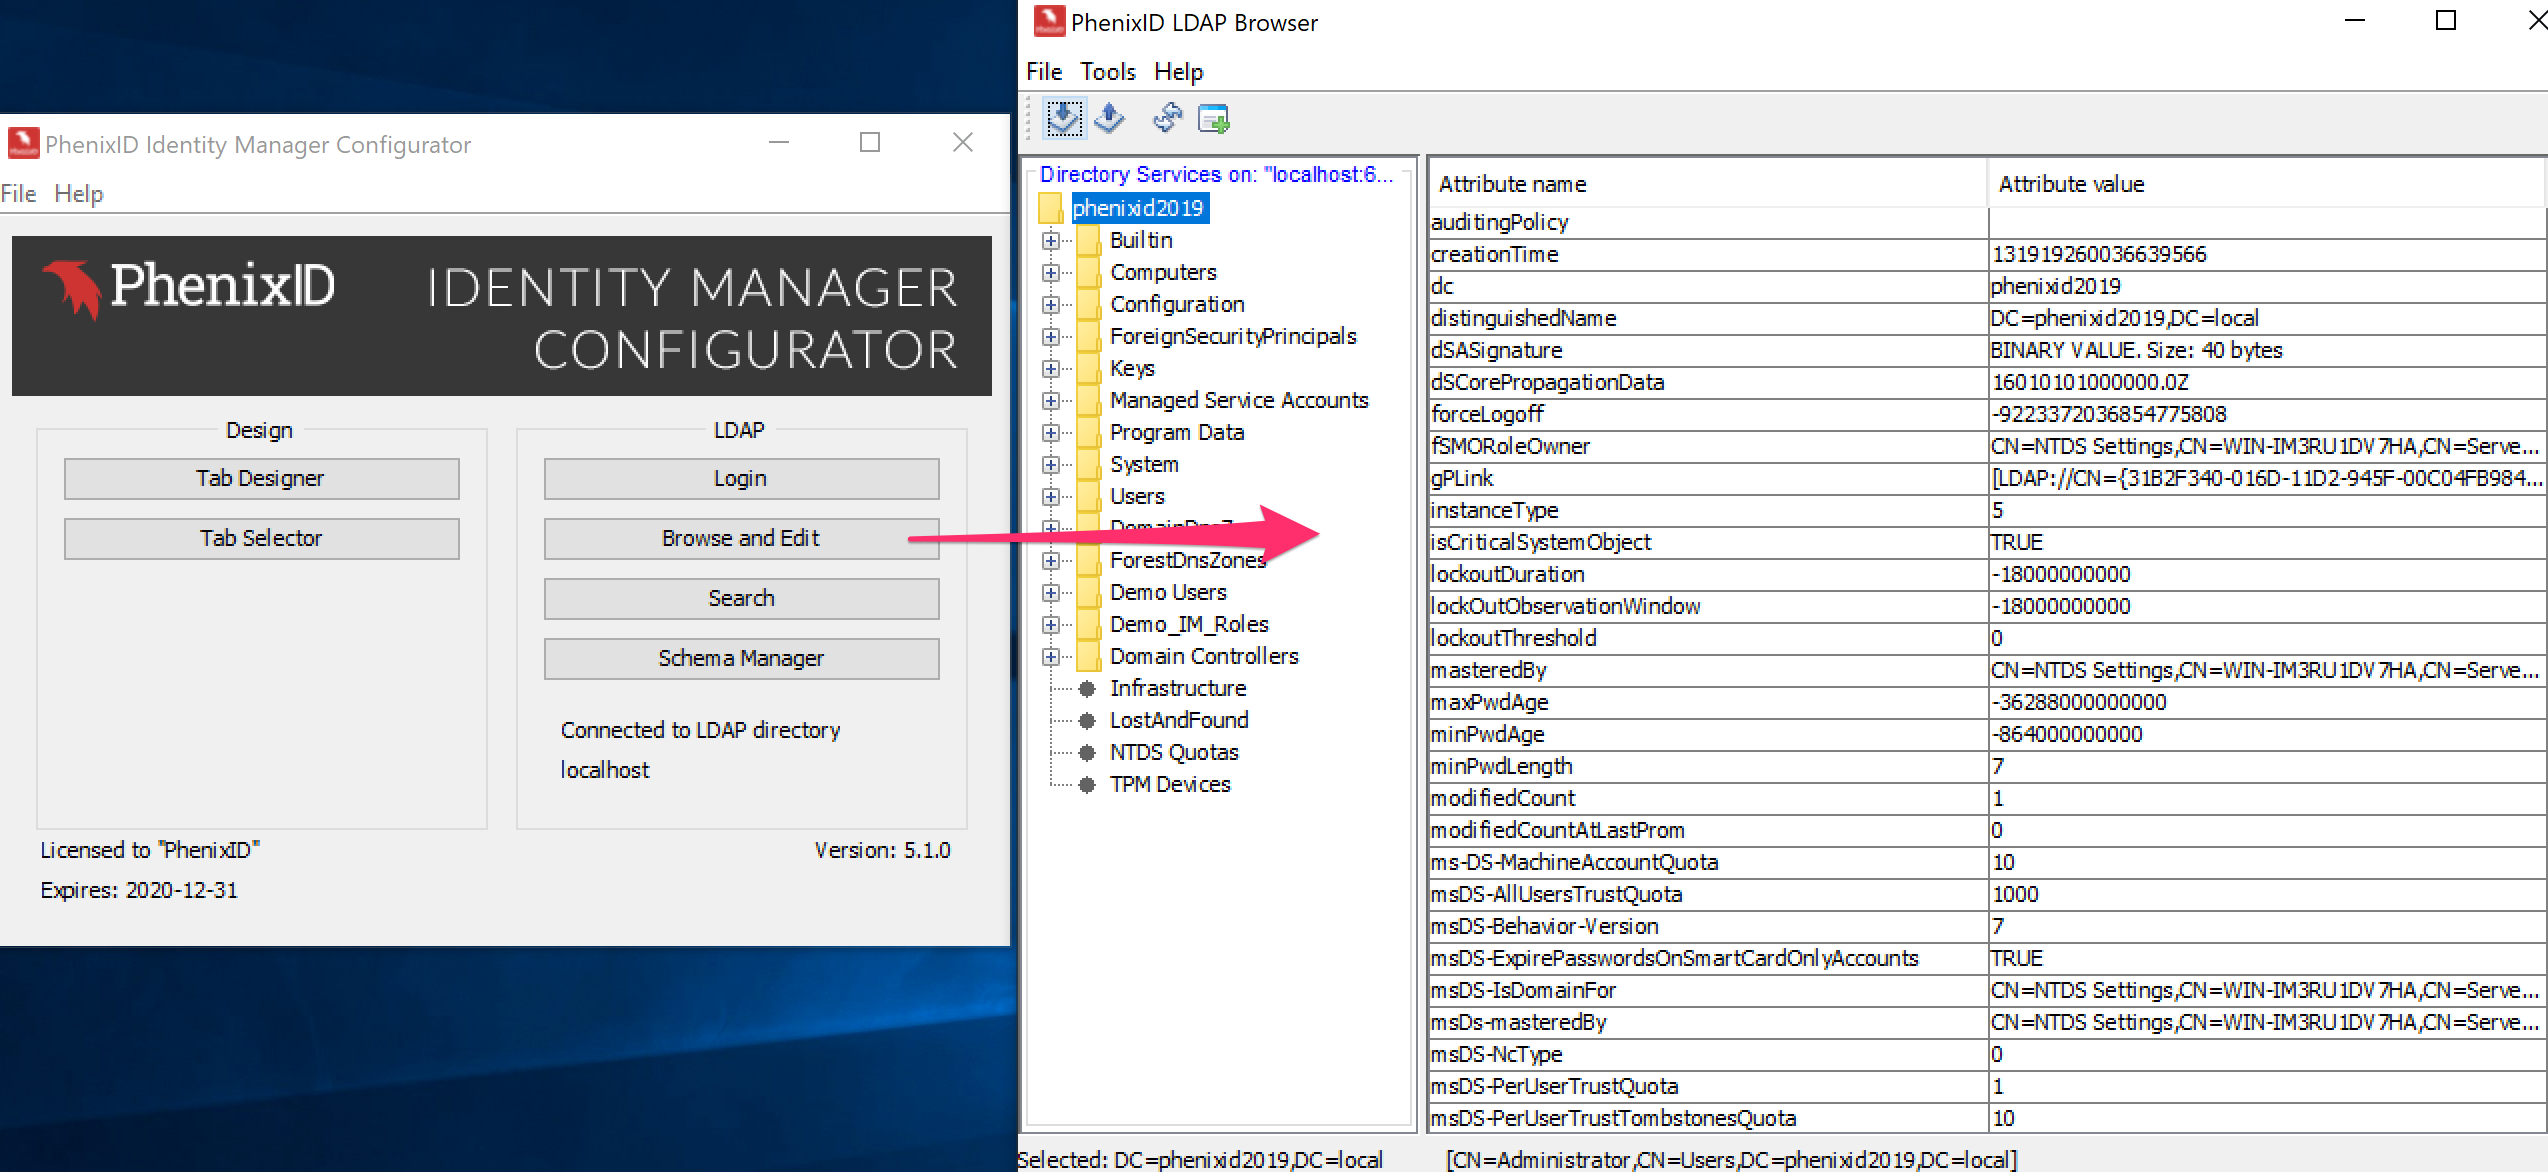
Task: Click the phenixid2019 root folder icon
Action: coord(1050,208)
